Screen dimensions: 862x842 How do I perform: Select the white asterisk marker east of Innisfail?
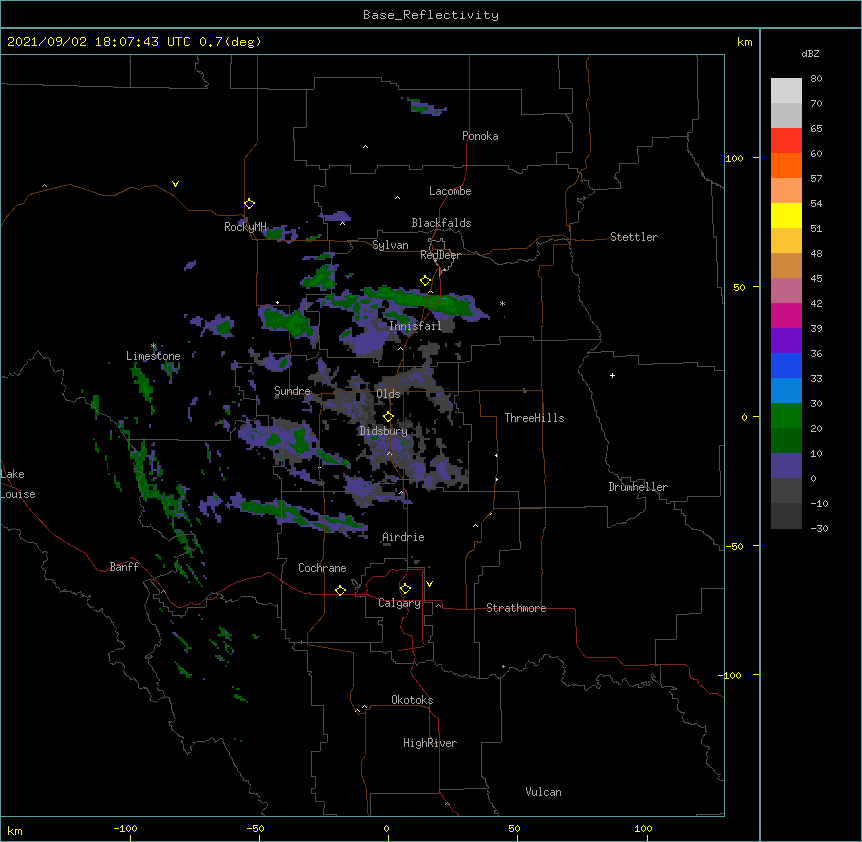(502, 303)
